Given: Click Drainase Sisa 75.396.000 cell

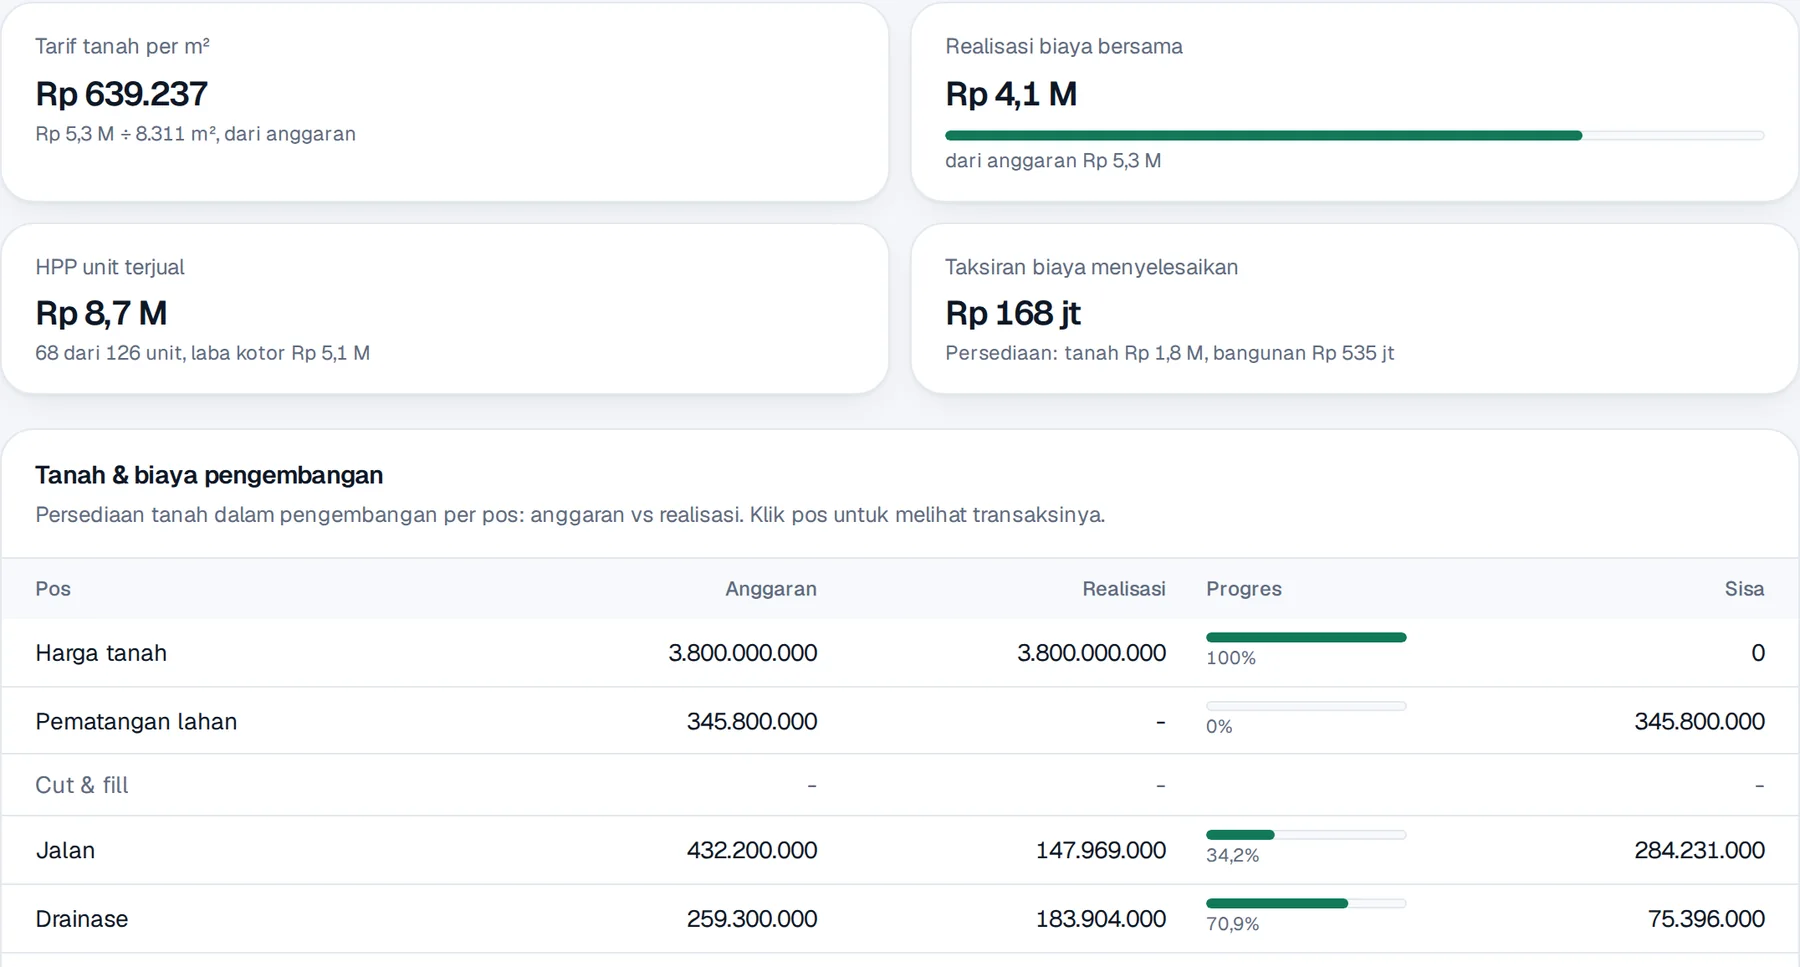Looking at the screenshot, I should click(1706, 919).
